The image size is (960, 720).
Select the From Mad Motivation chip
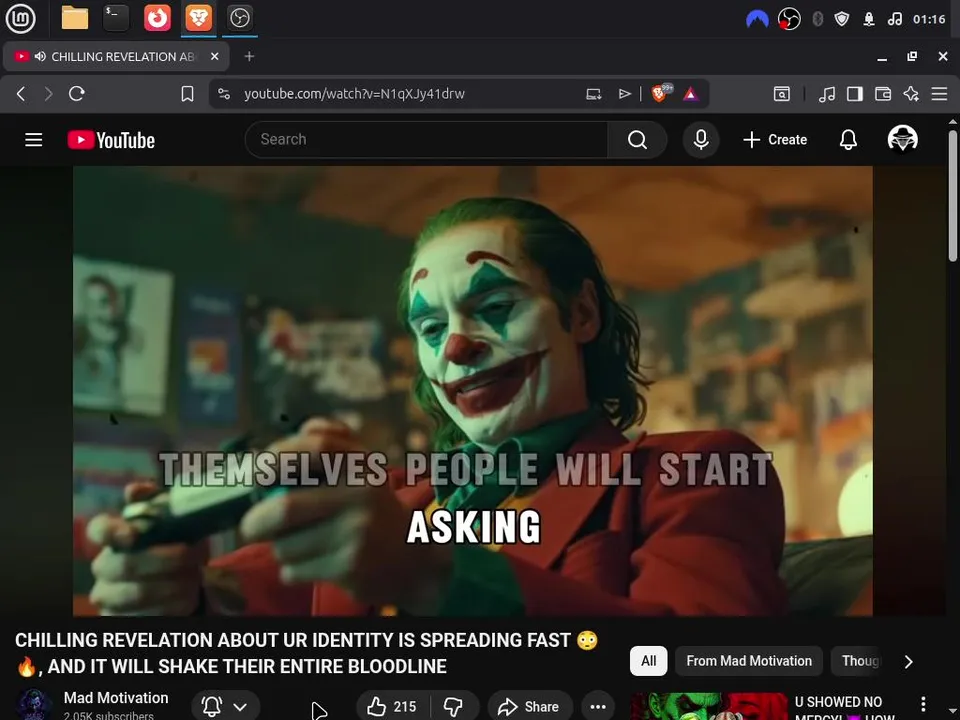point(749,661)
